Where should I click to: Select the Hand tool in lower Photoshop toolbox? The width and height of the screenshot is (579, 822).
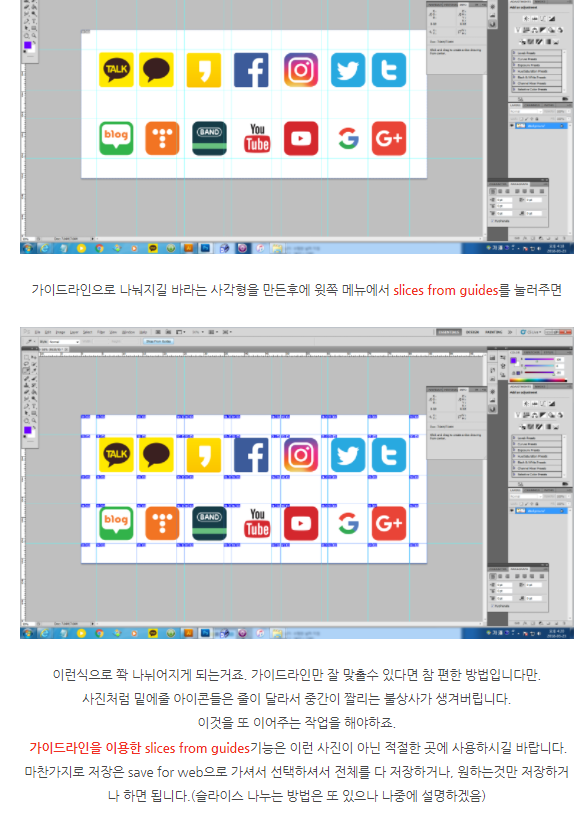pos(26,420)
